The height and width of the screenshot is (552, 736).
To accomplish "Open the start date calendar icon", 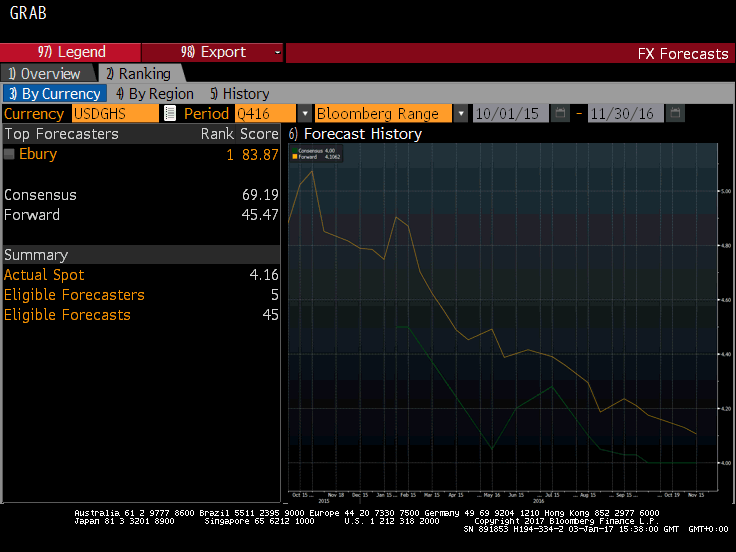I will click(x=560, y=113).
